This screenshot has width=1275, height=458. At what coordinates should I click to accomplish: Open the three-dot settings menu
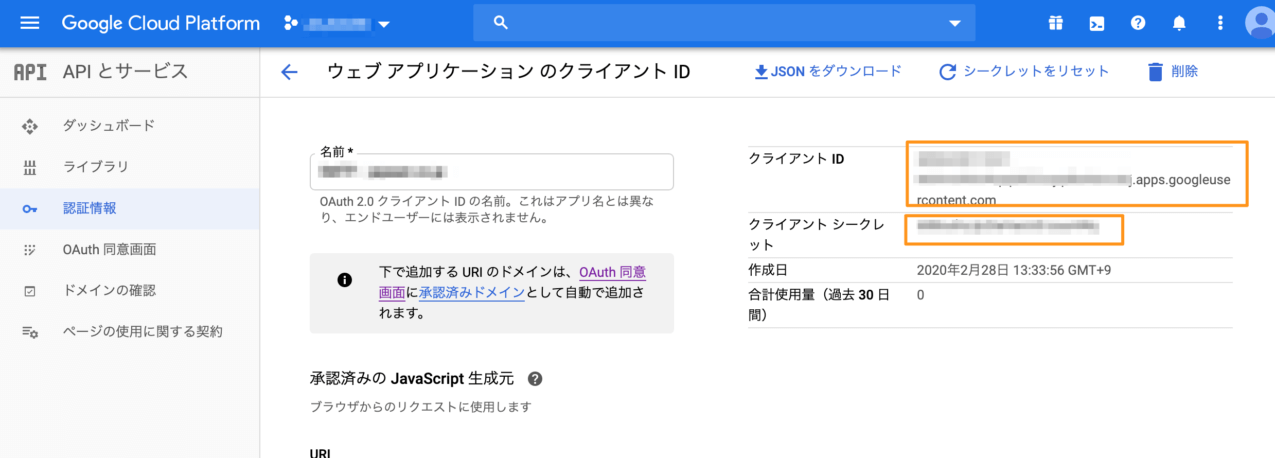click(1219, 23)
